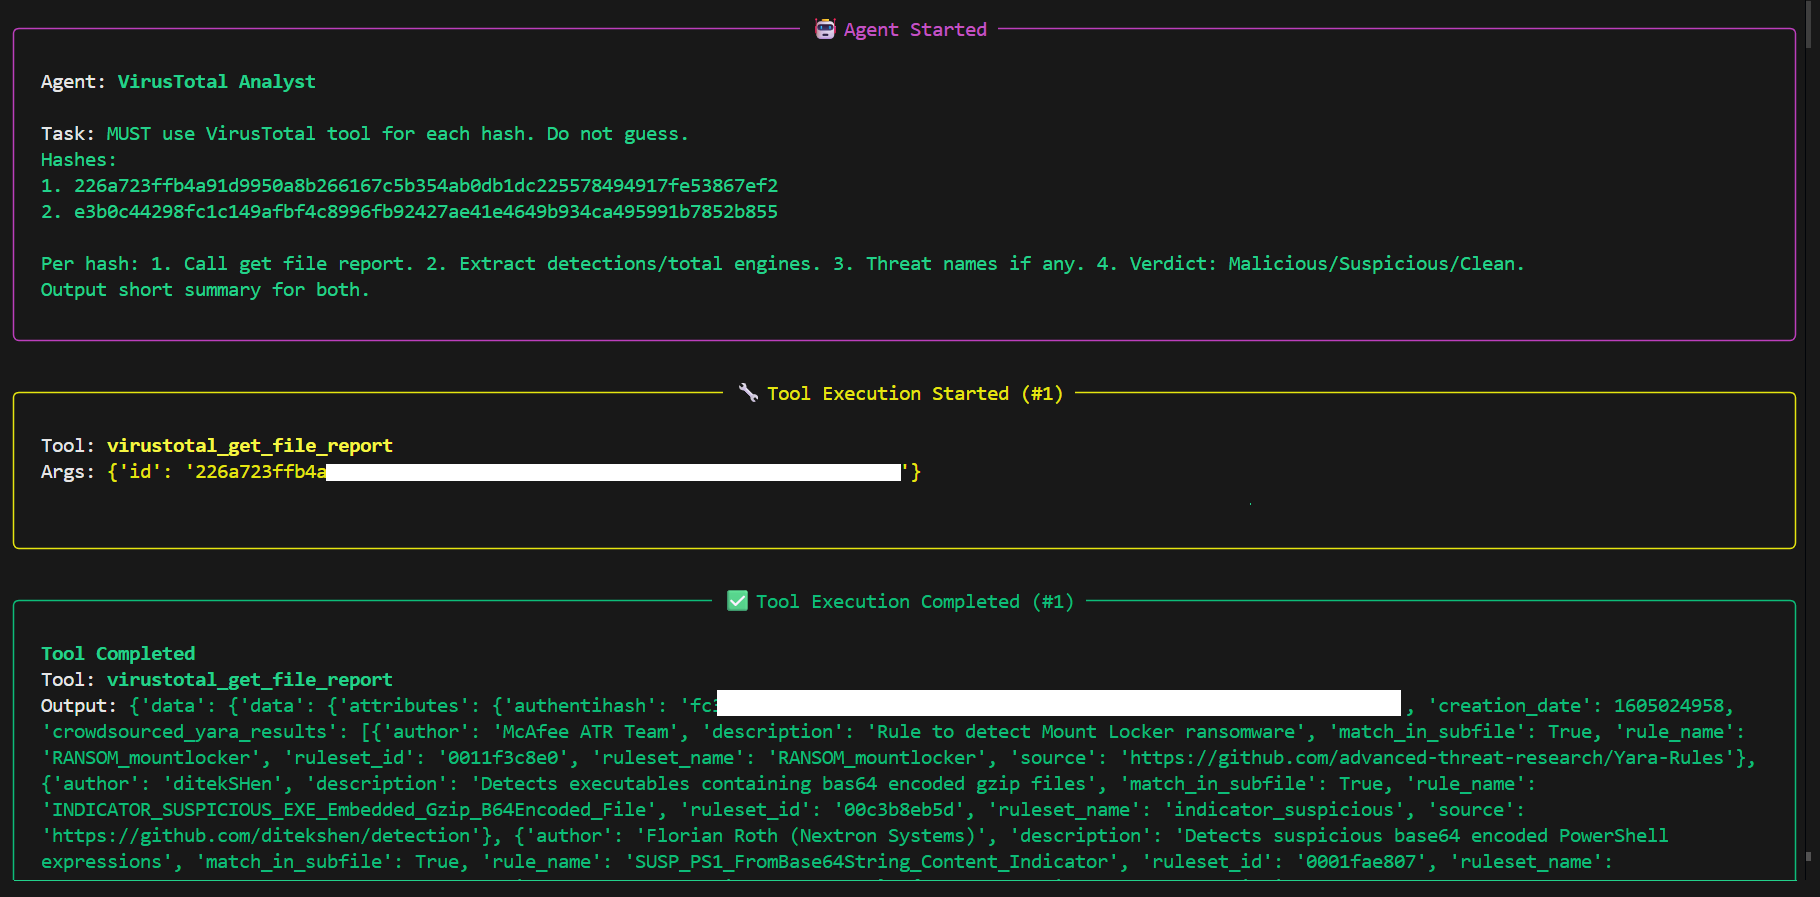Click the robot icon beside Agent Started
This screenshot has width=1820, height=897.
[825, 29]
